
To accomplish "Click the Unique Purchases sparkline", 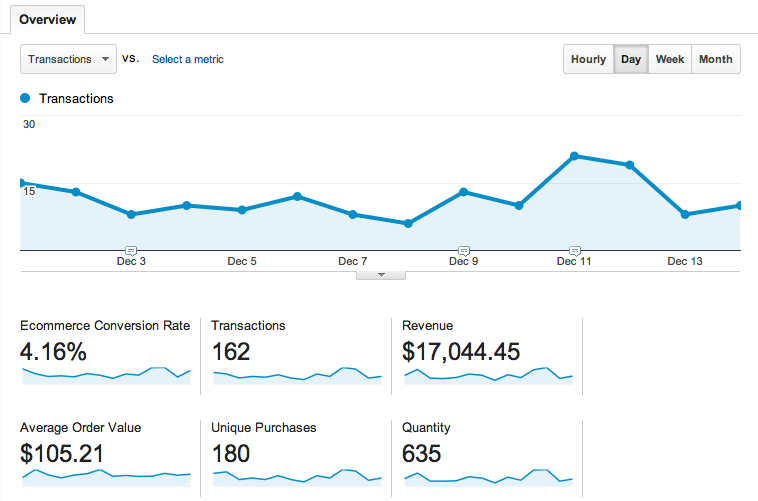I will tap(297, 476).
